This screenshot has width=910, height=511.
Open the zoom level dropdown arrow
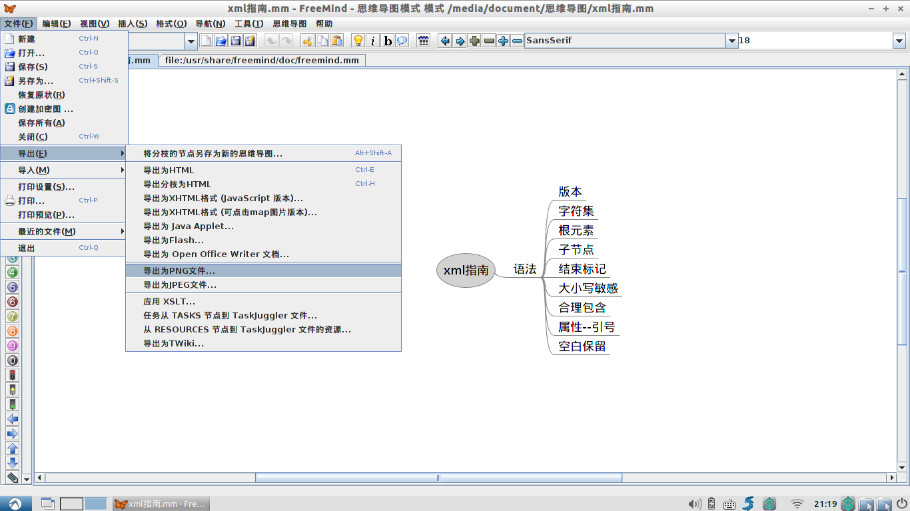tap(190, 41)
